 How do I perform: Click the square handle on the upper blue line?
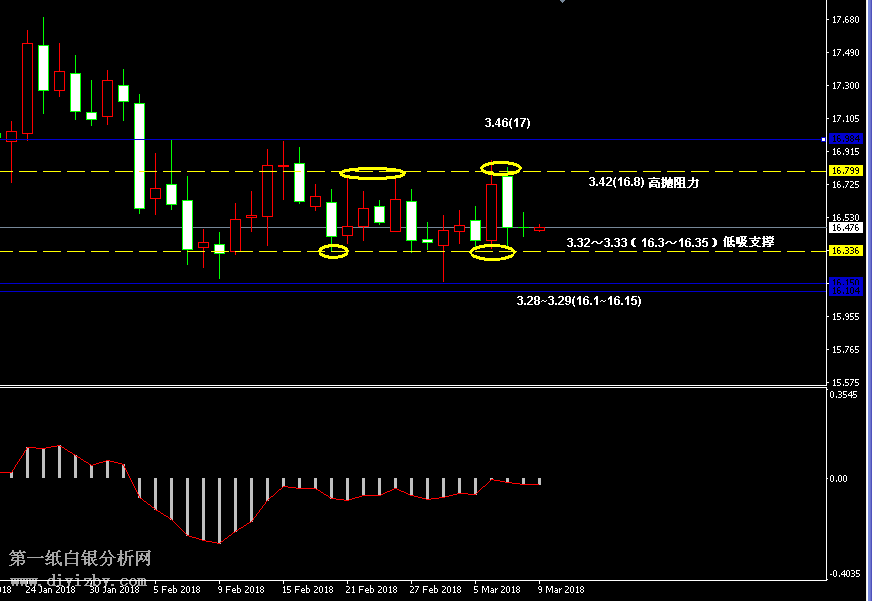tap(822, 139)
